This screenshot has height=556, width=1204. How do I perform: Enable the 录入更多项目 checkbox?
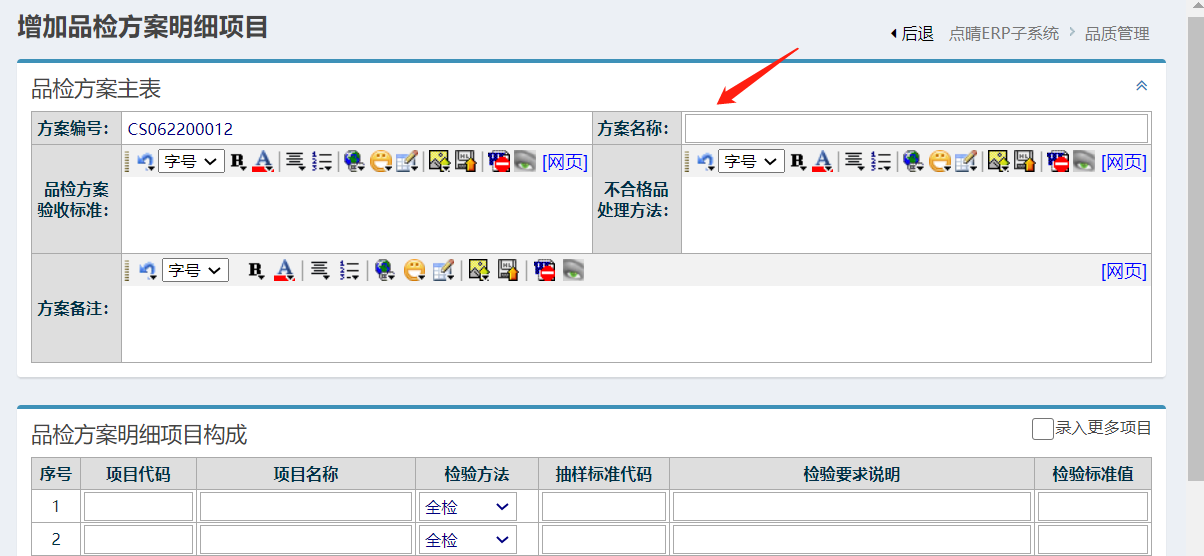[x=1042, y=429]
